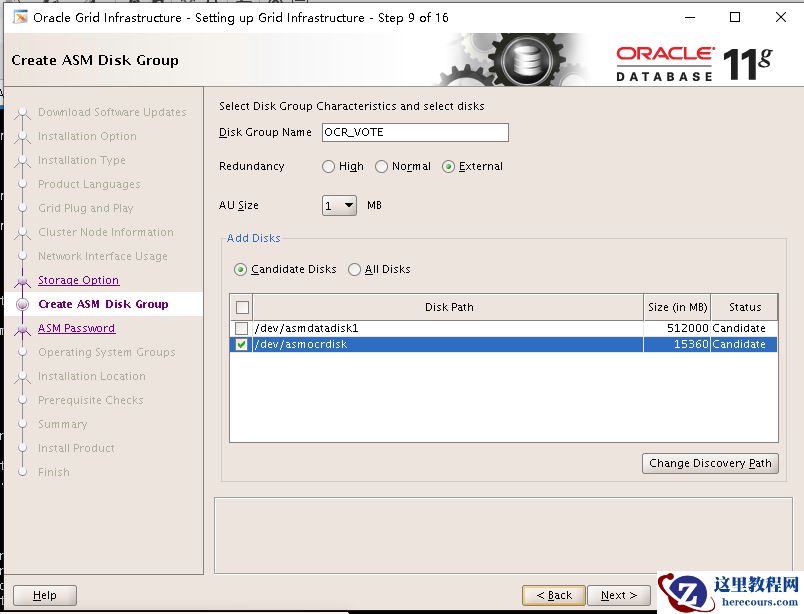Jump to the ASM Password step link
The height and width of the screenshot is (614, 804).
coord(76,328)
